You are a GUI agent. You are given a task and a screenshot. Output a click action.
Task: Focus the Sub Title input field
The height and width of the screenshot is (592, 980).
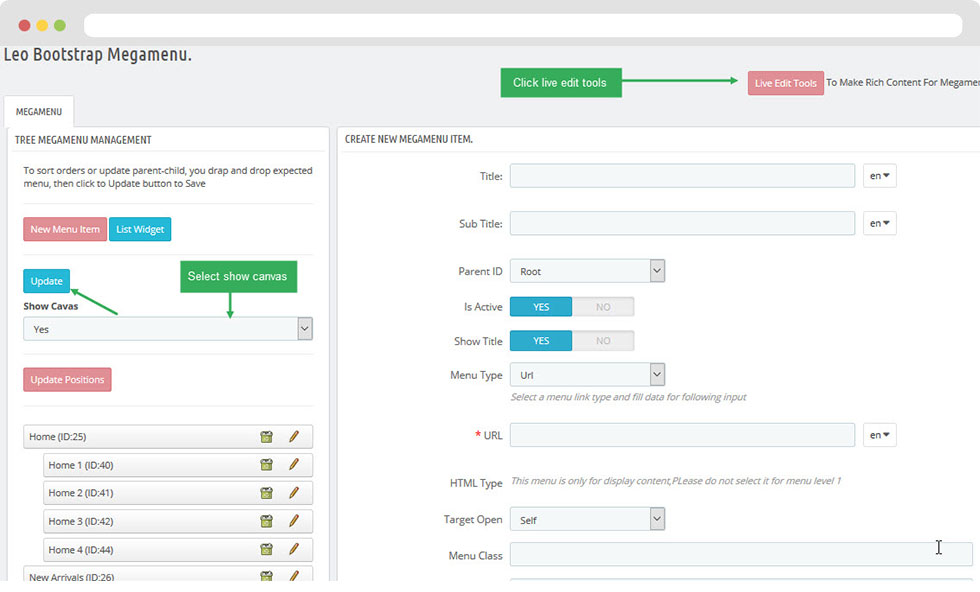pyautogui.click(x=682, y=223)
